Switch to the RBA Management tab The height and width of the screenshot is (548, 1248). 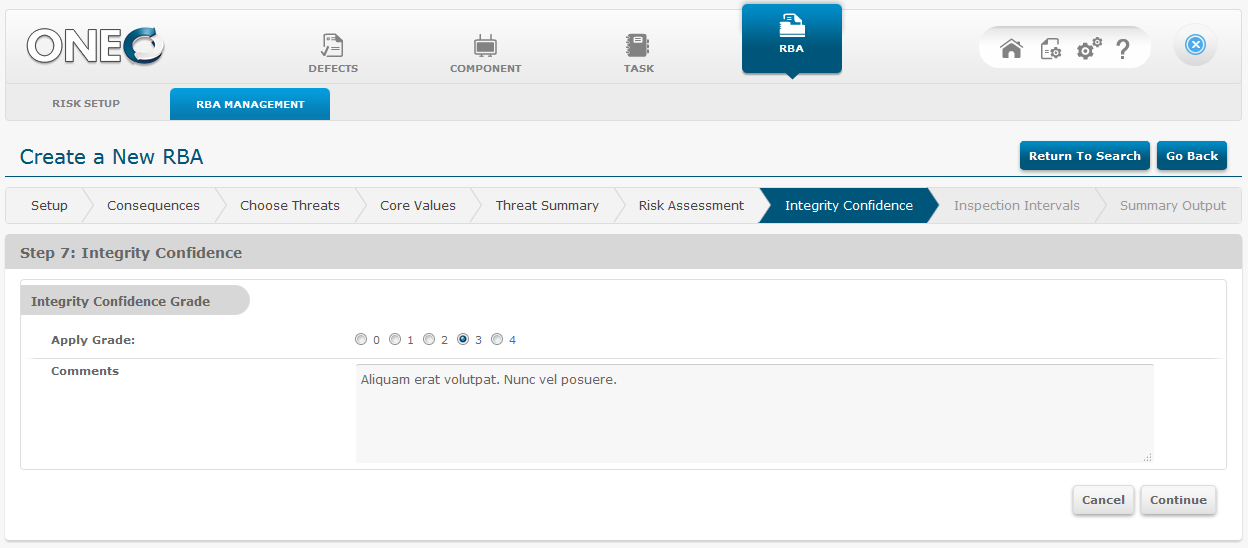250,104
